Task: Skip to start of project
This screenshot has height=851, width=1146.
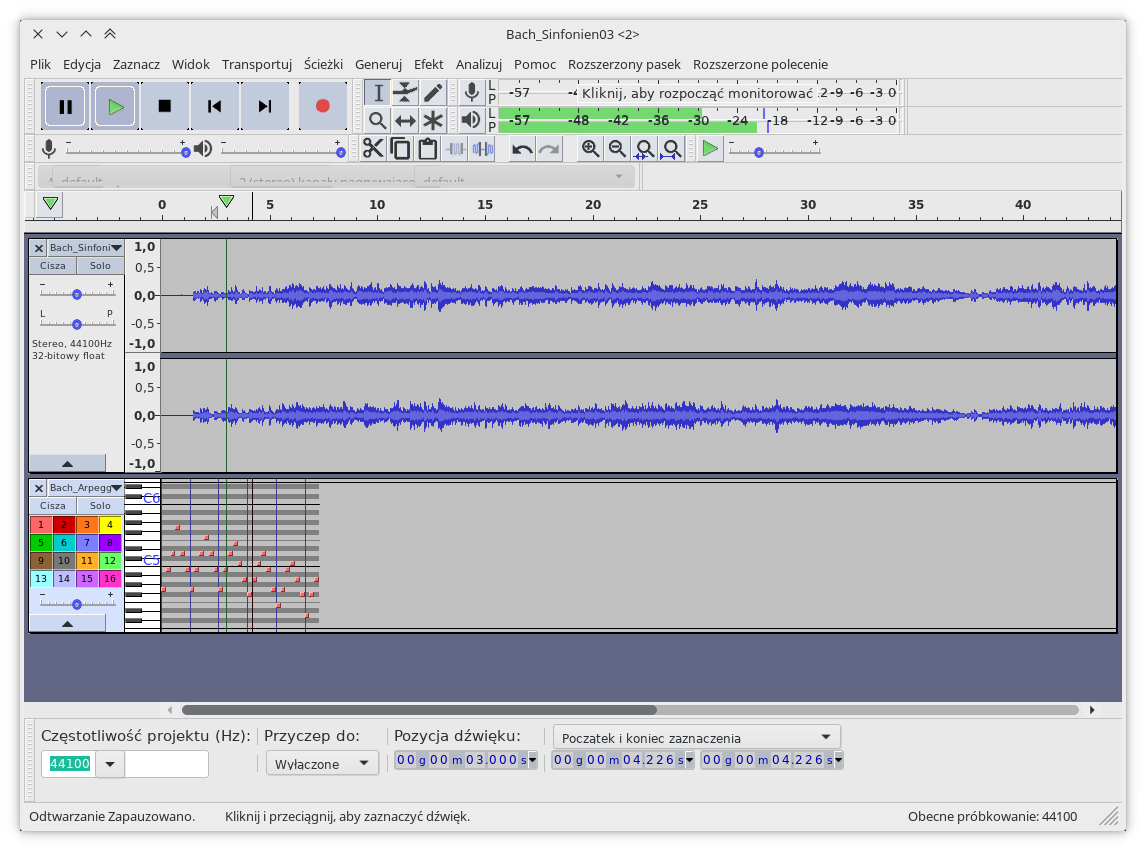Action: 215,107
